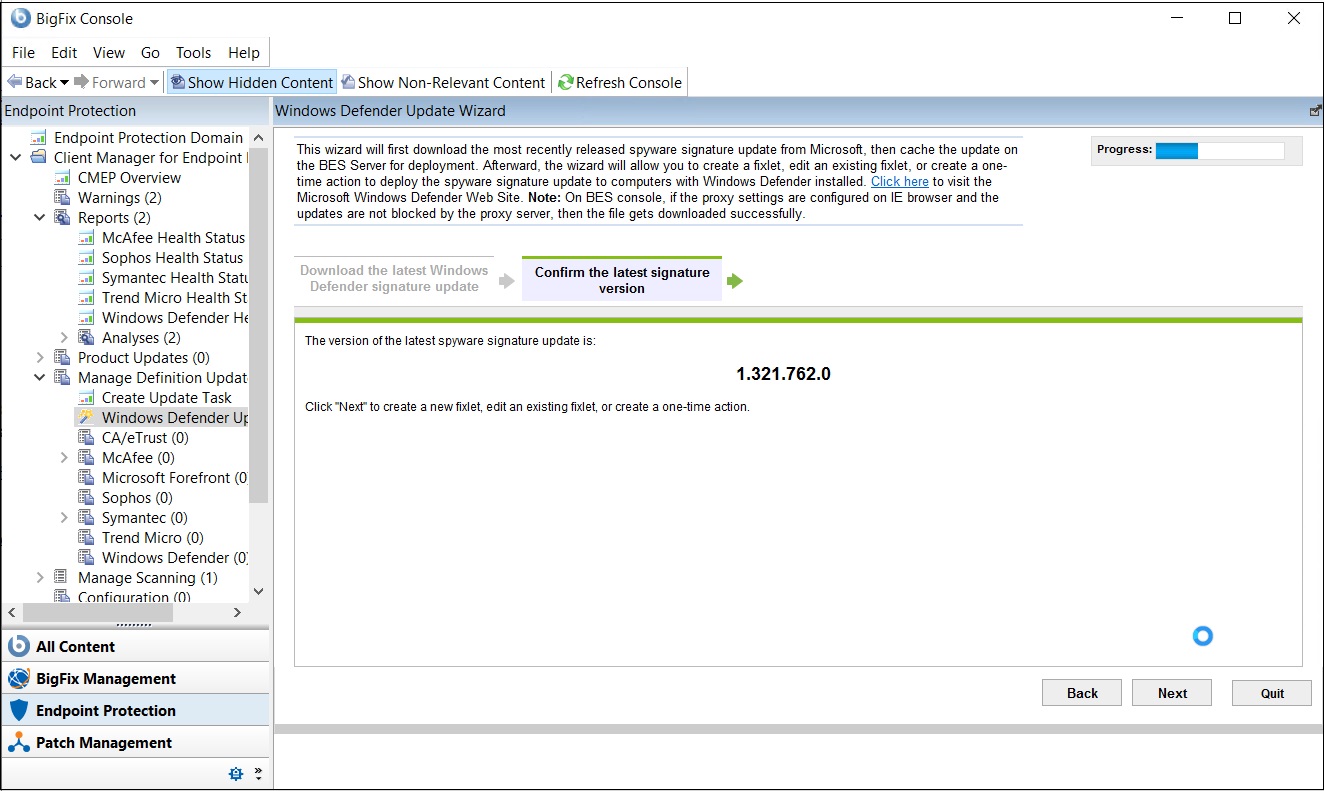Click McAfee Health Status report icon

tap(86, 238)
